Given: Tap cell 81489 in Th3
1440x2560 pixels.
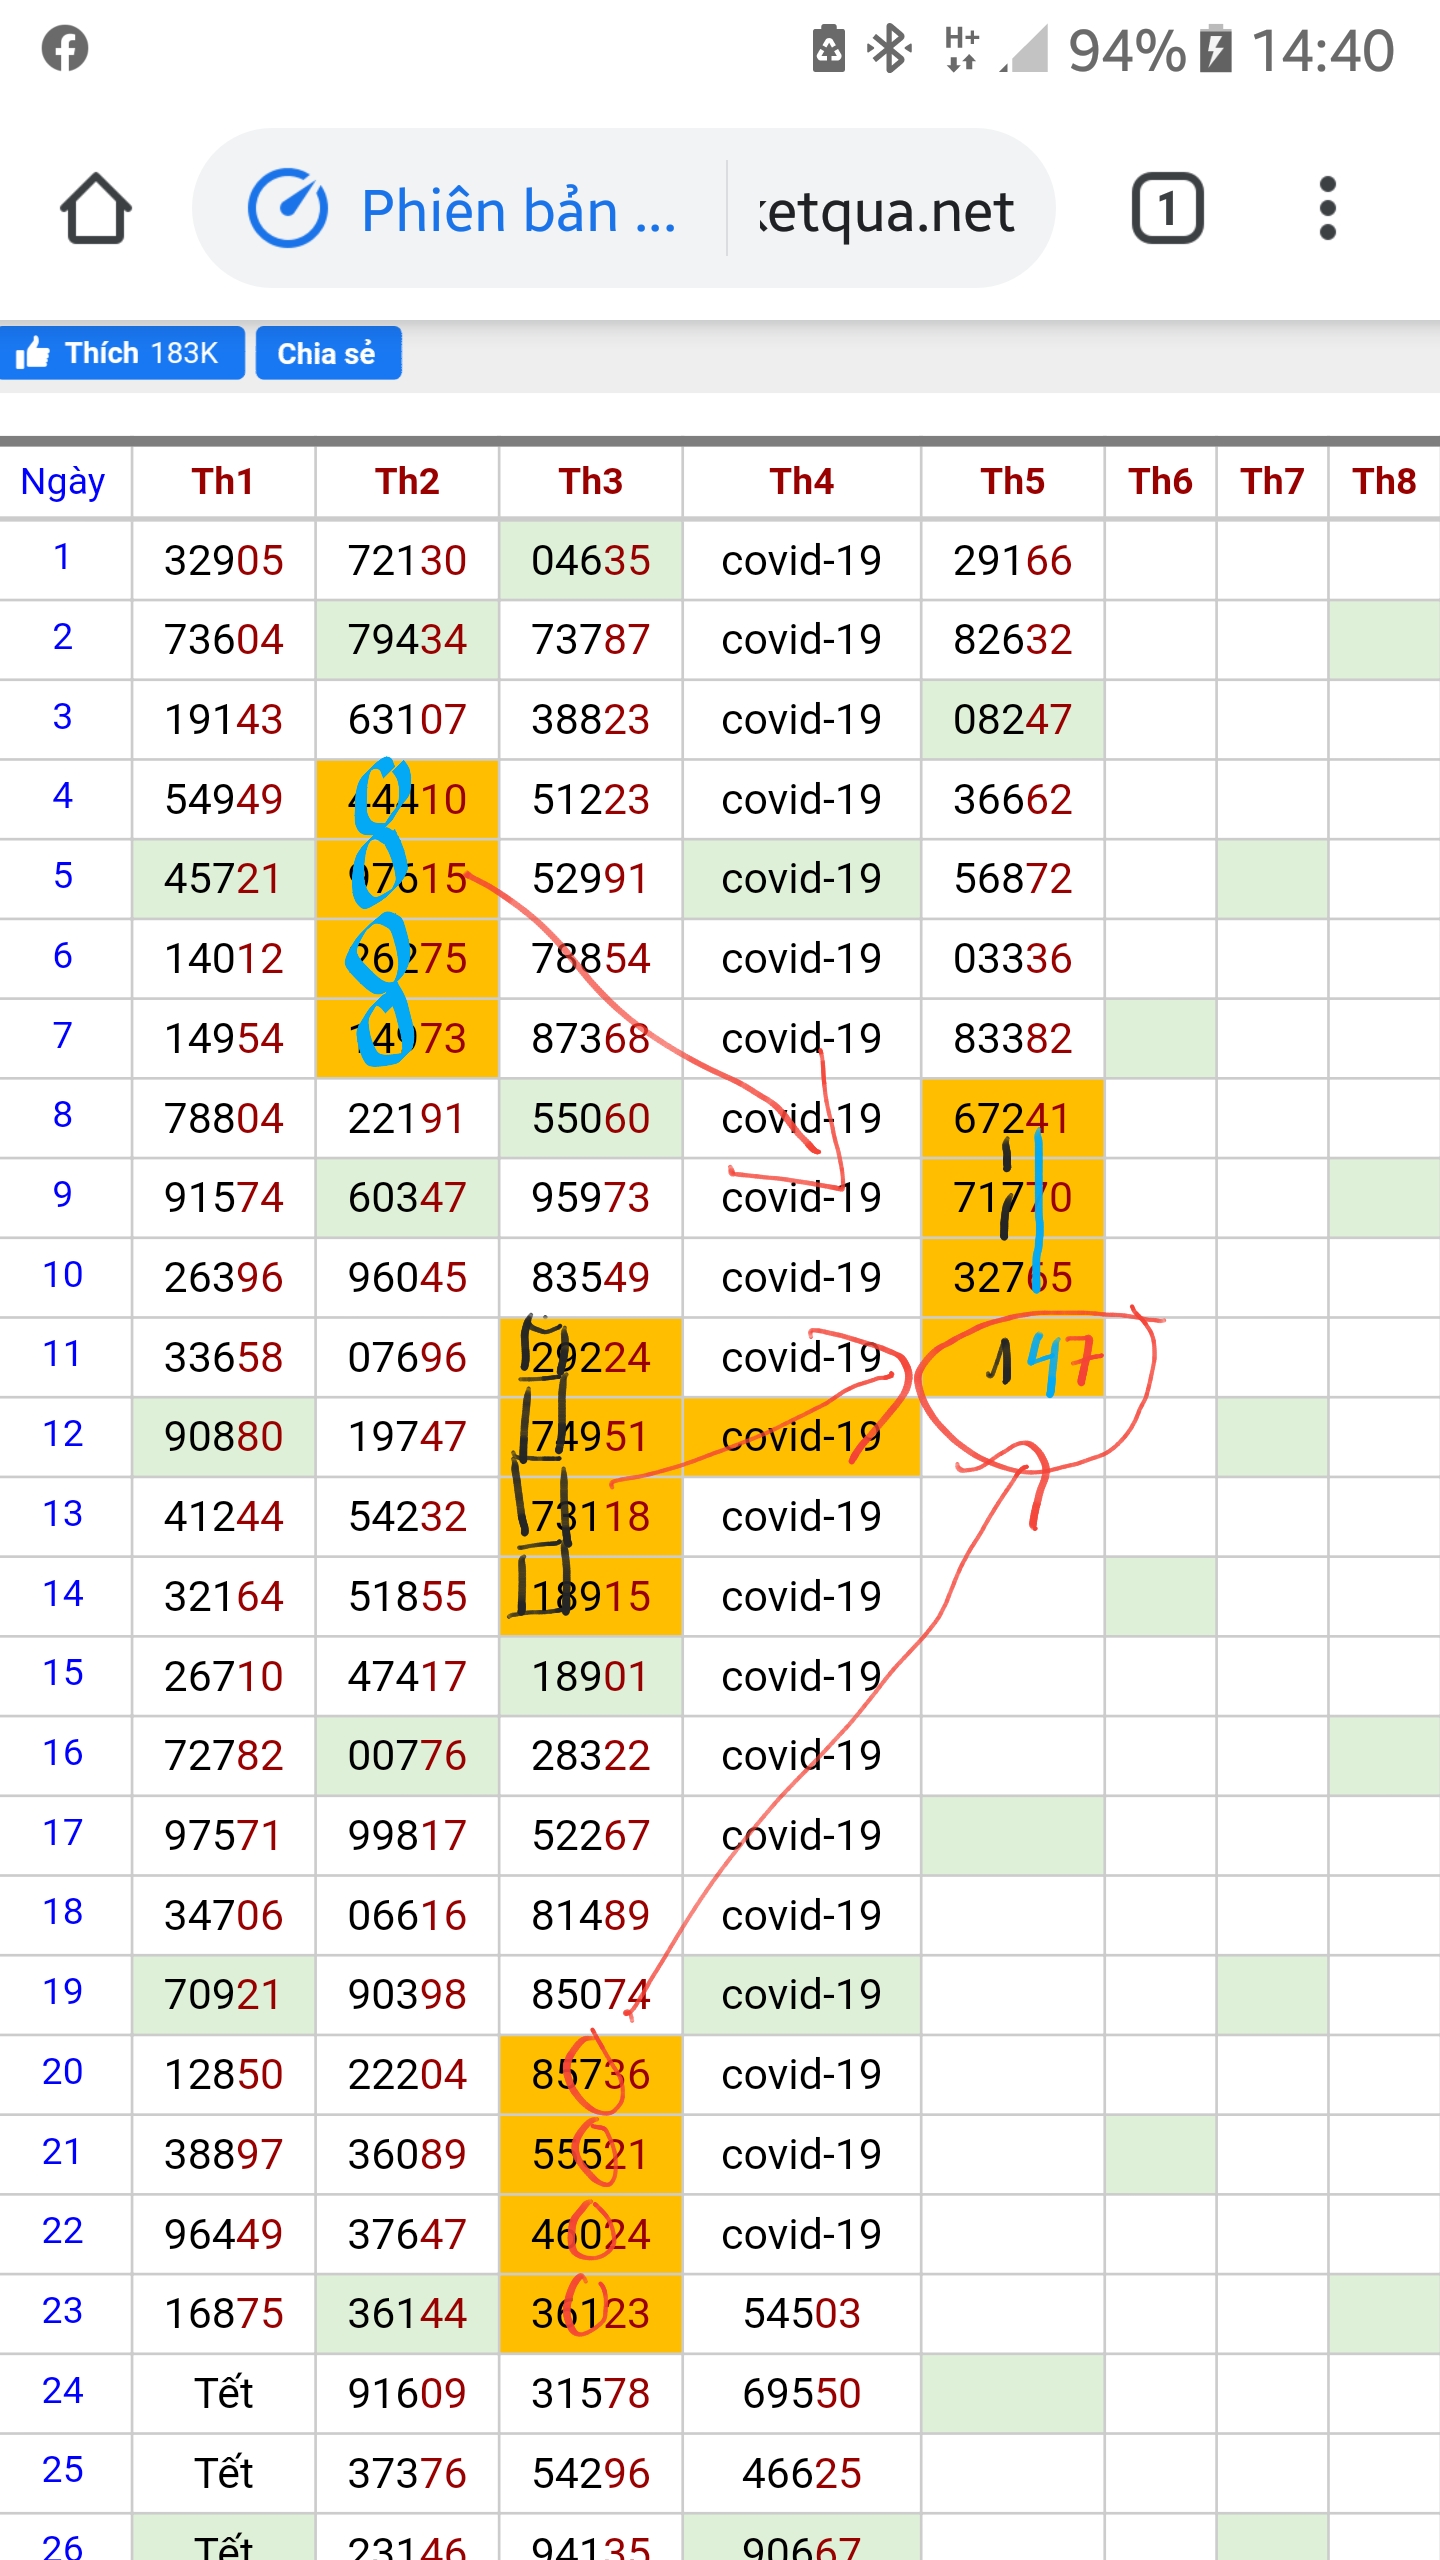Looking at the screenshot, I should point(591,1916).
